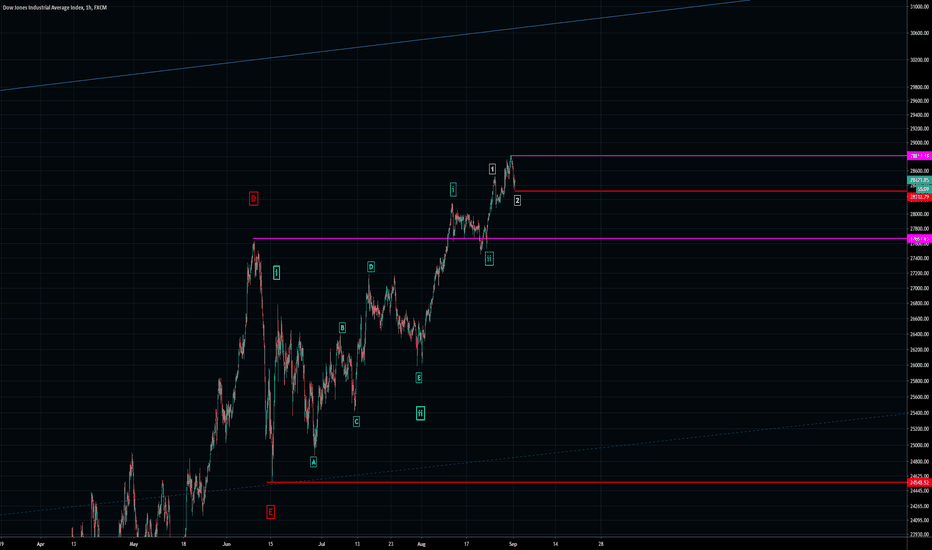932x550 pixels.
Task: Click the long red support line at the bottom
Action: (587, 482)
